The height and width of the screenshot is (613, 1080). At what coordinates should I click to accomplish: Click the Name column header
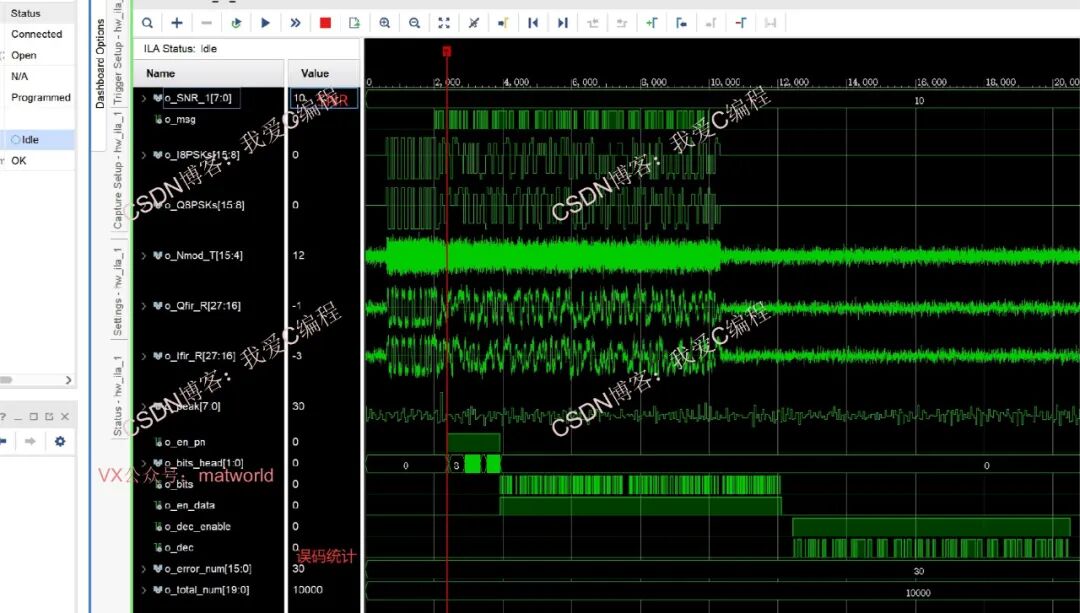(x=208, y=73)
